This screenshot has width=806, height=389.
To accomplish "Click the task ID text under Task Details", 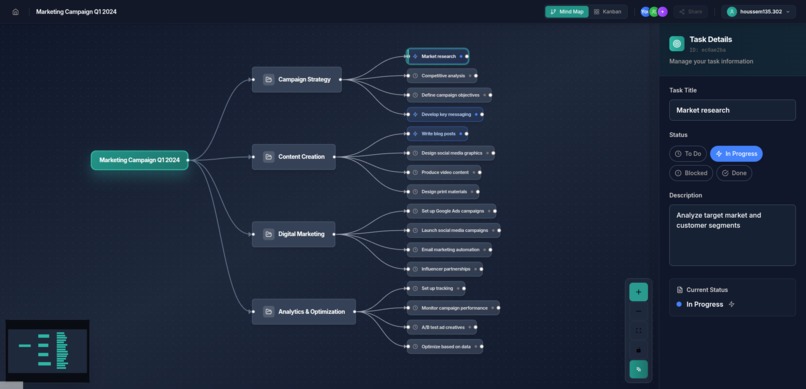I will click(708, 50).
